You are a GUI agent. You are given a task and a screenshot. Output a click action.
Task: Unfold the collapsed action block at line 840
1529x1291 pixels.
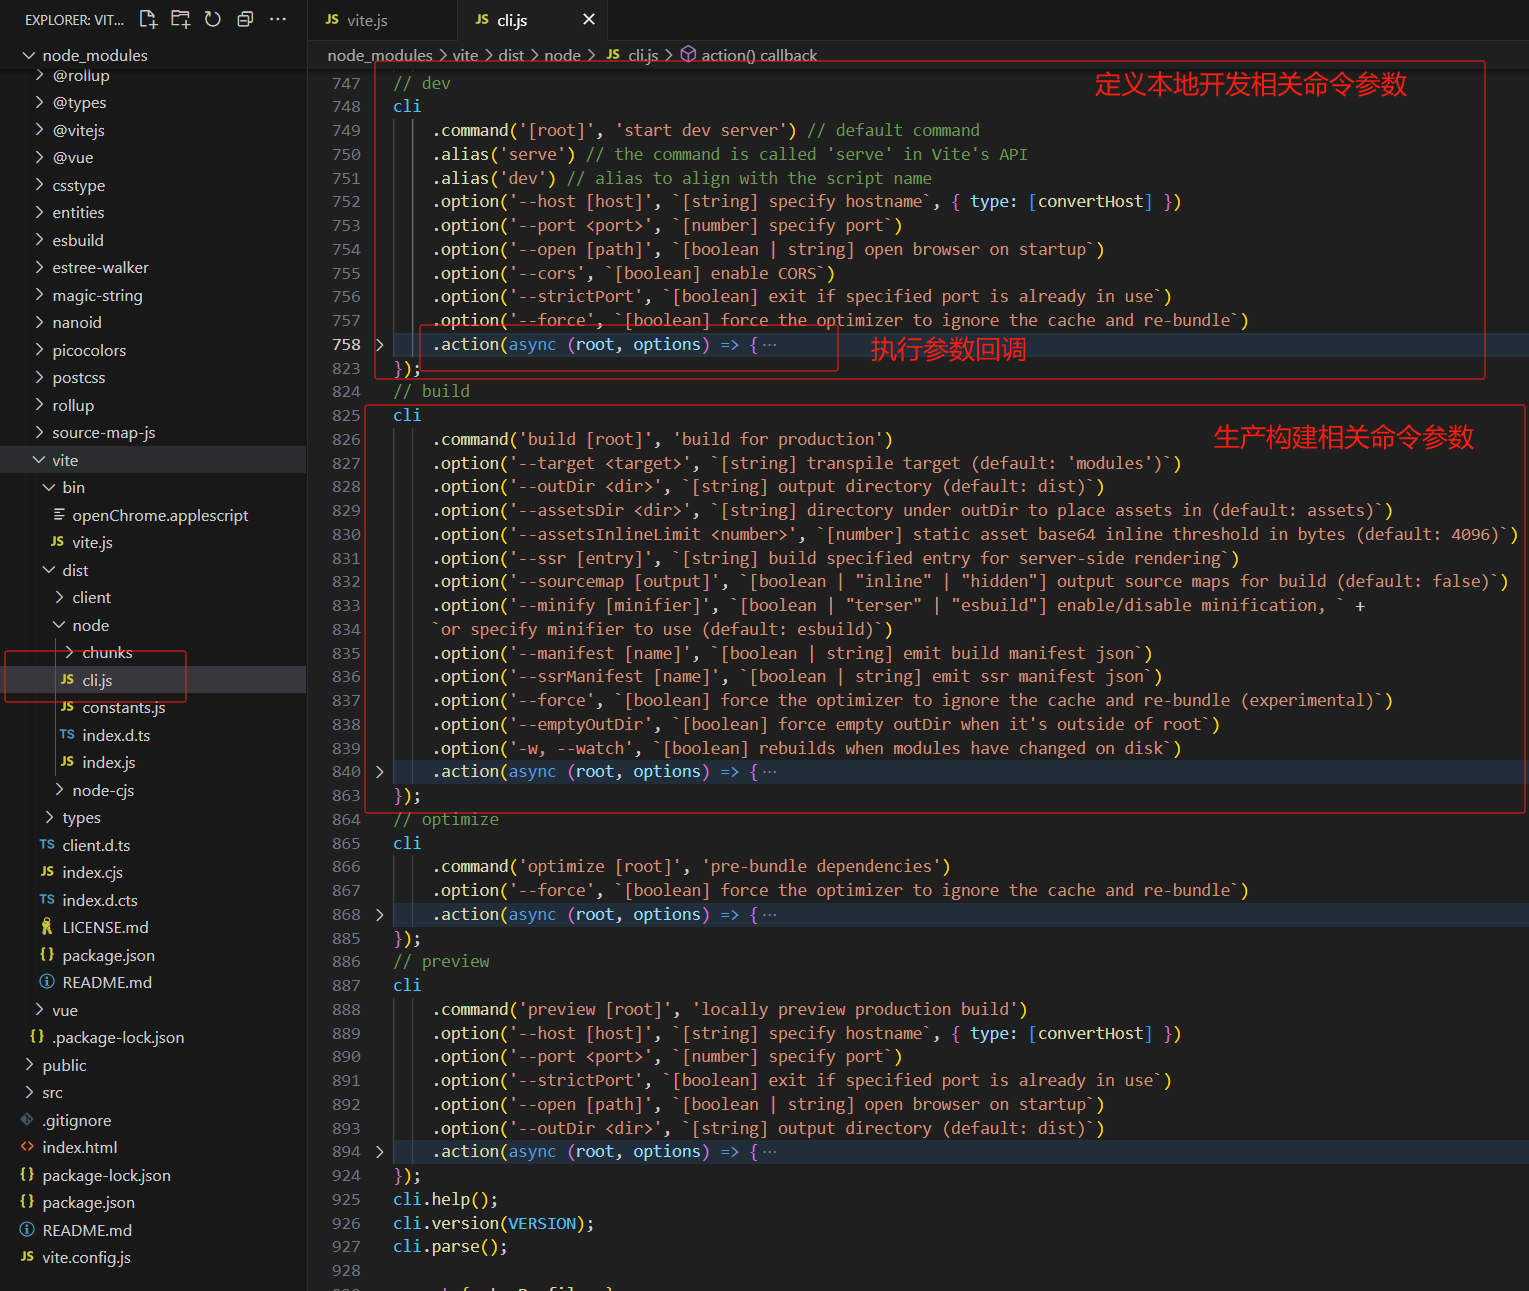point(379,772)
